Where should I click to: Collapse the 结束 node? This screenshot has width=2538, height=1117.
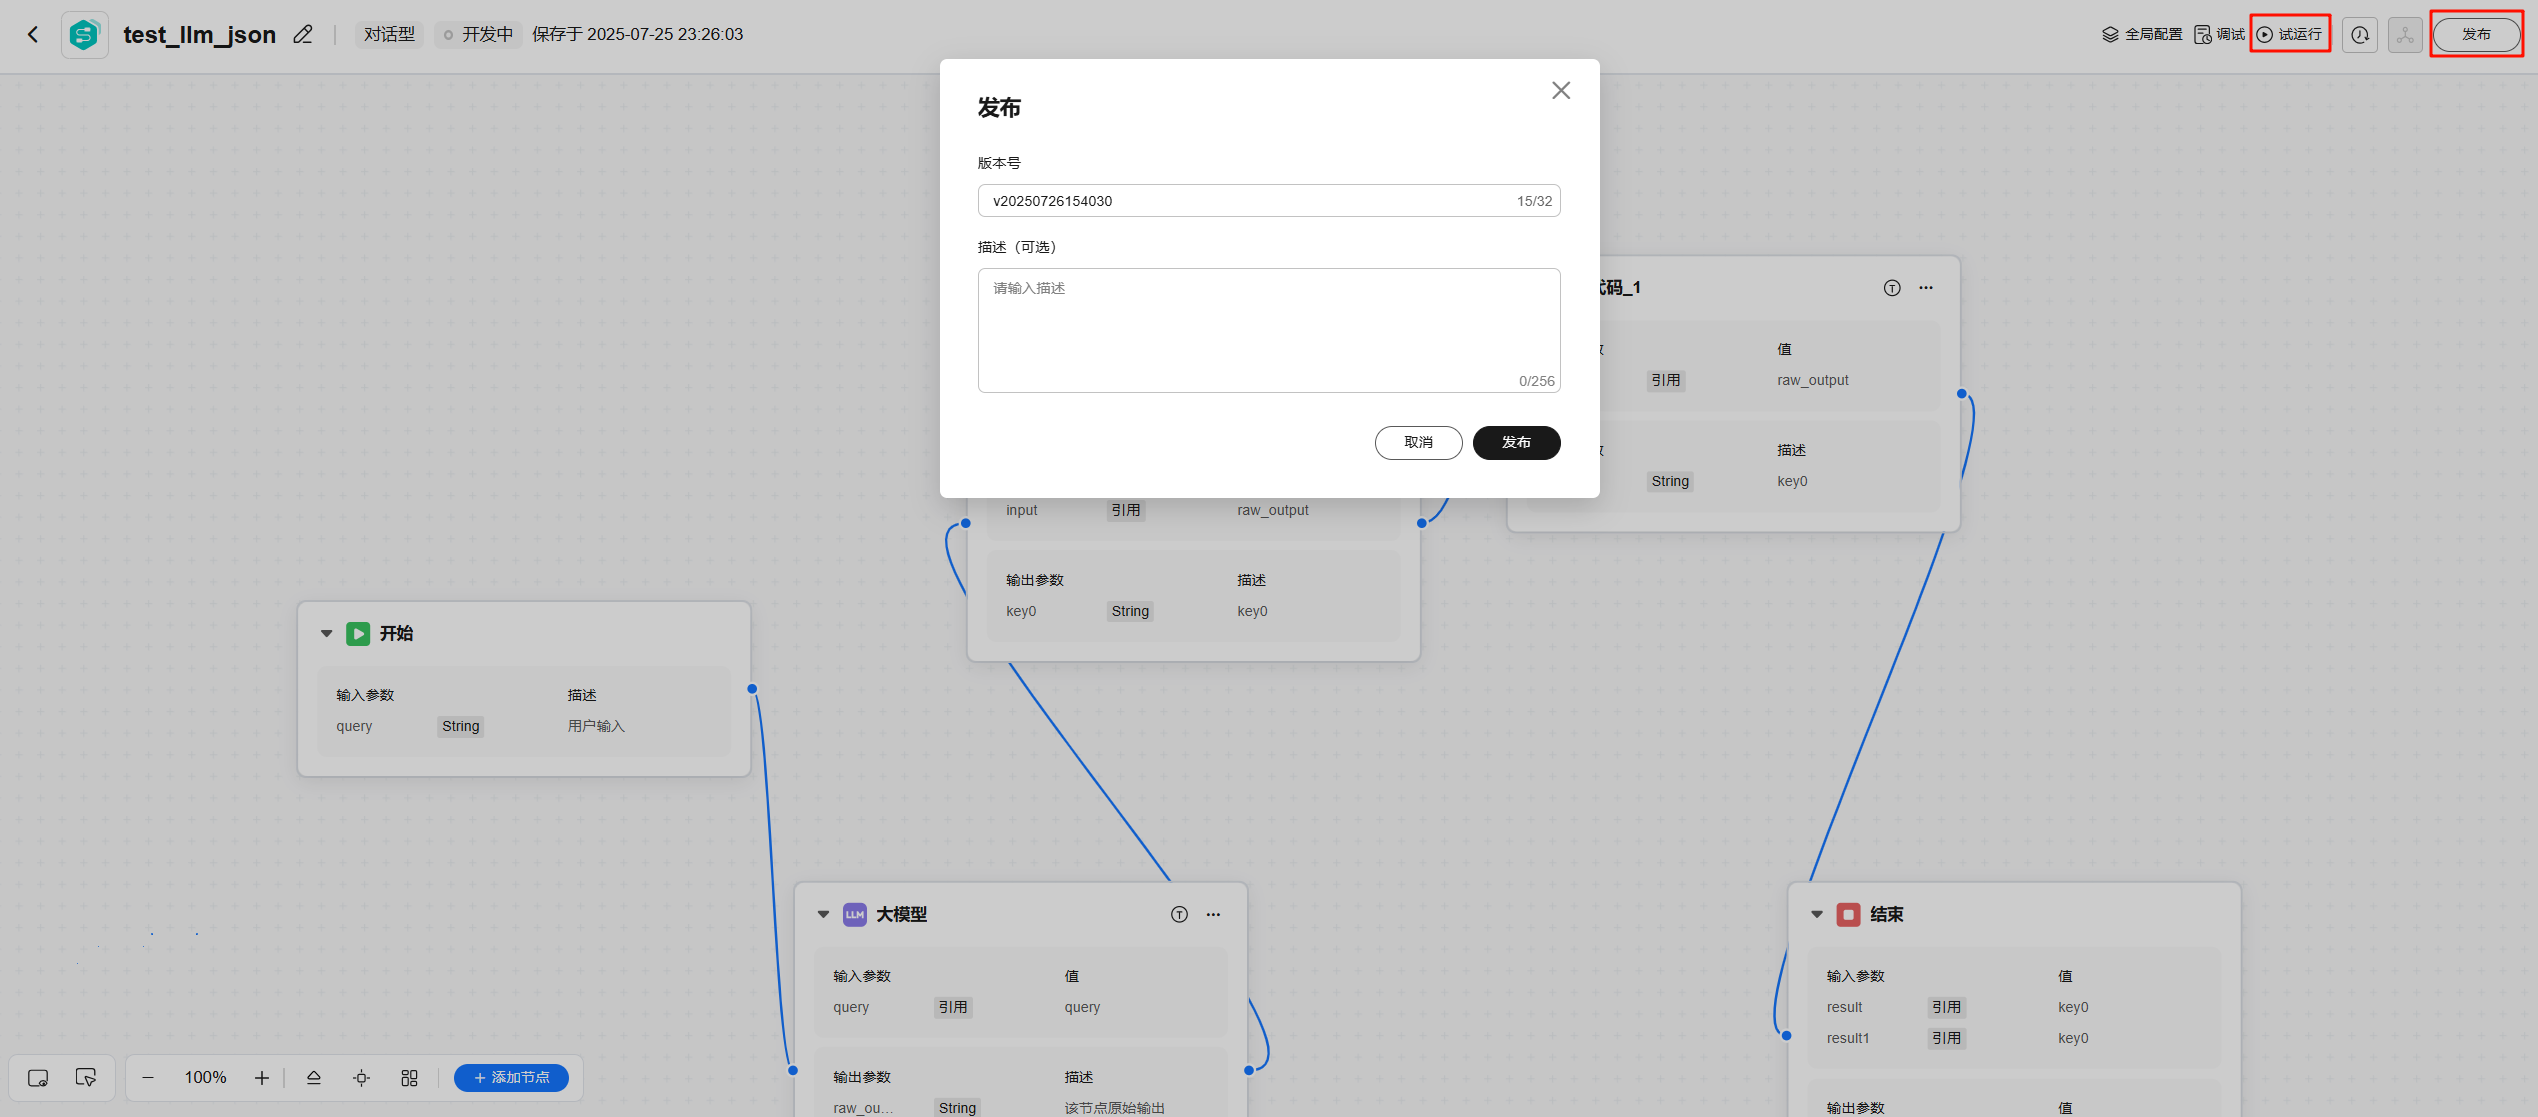[1817, 915]
